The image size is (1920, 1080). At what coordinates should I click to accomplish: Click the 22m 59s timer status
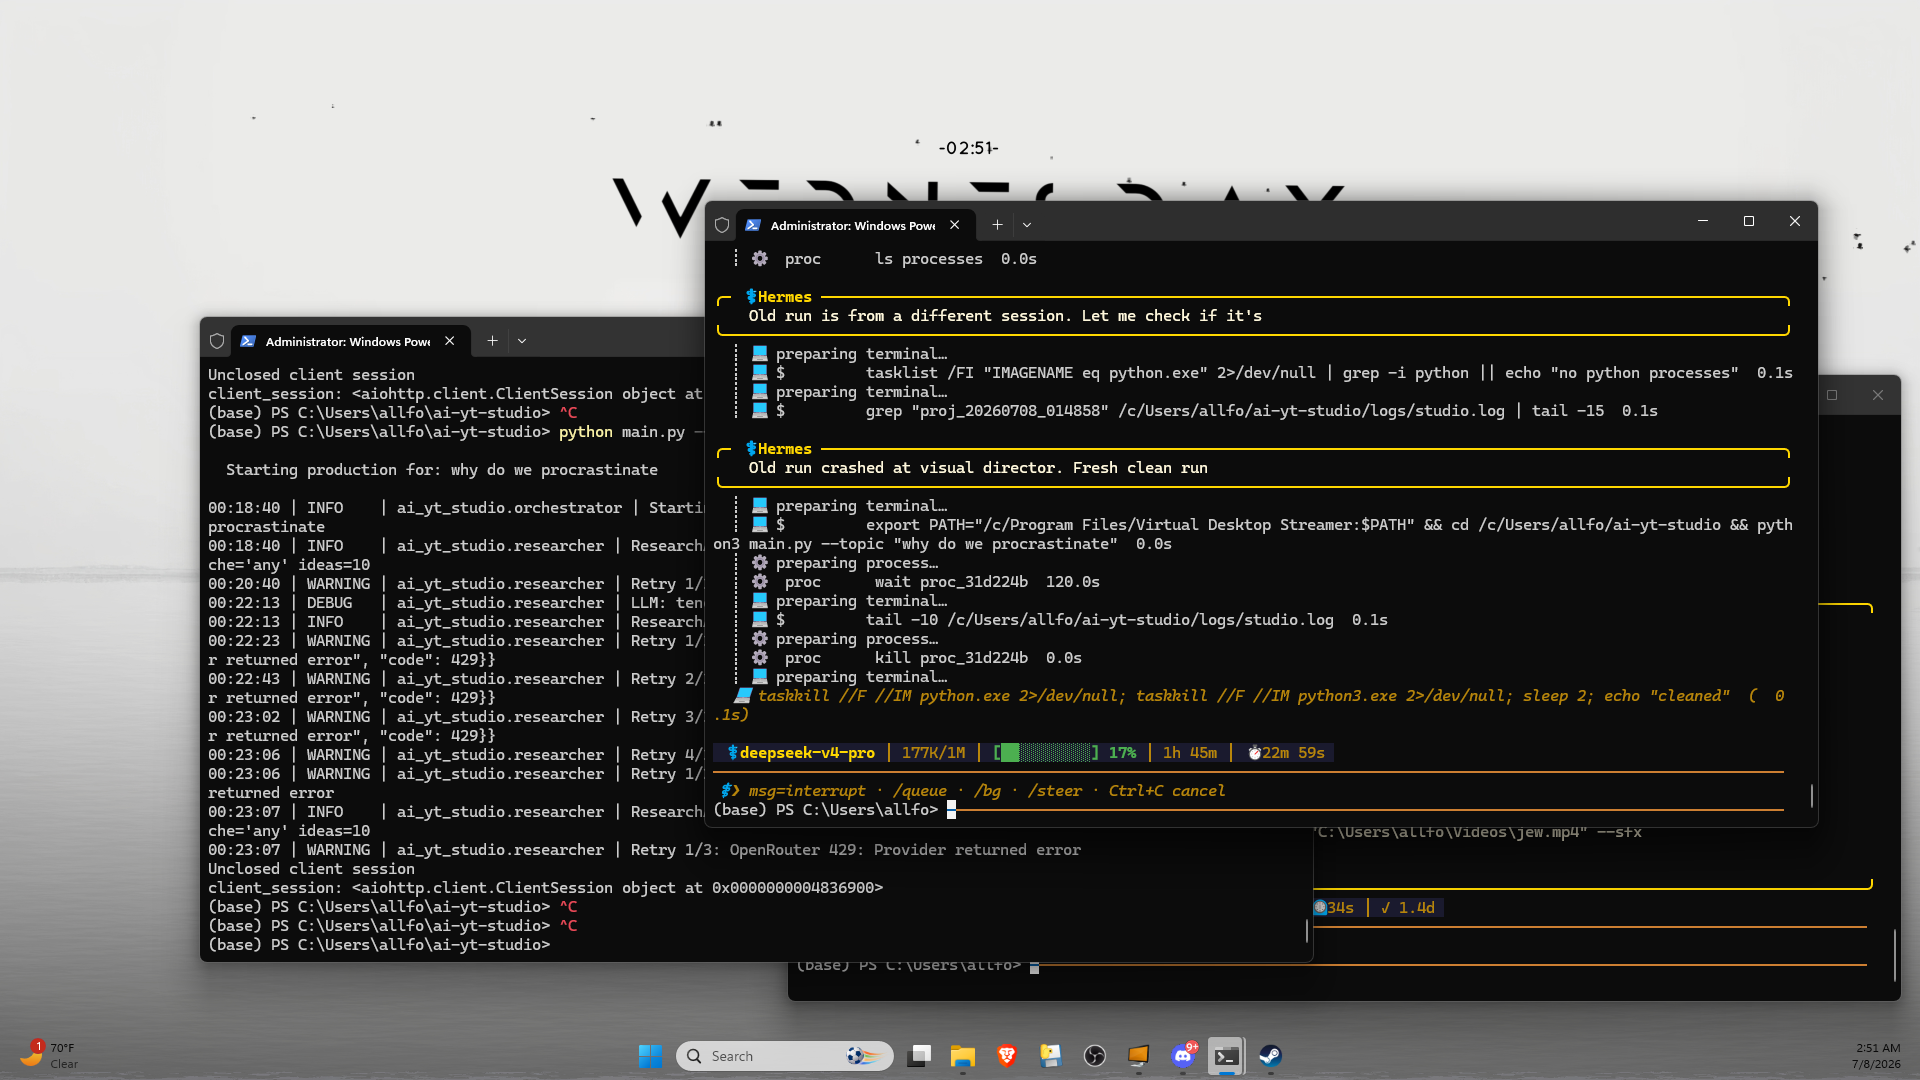click(x=1286, y=753)
